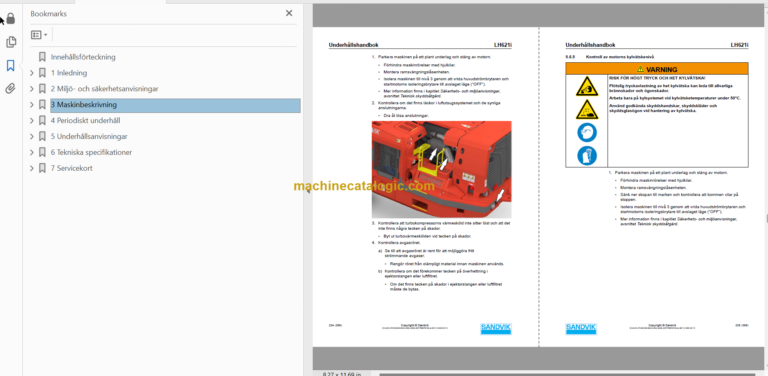Go to 6 Tekniska specifikationer bookmark
Screen dimensions: 768x376
pyautogui.click(x=91, y=152)
